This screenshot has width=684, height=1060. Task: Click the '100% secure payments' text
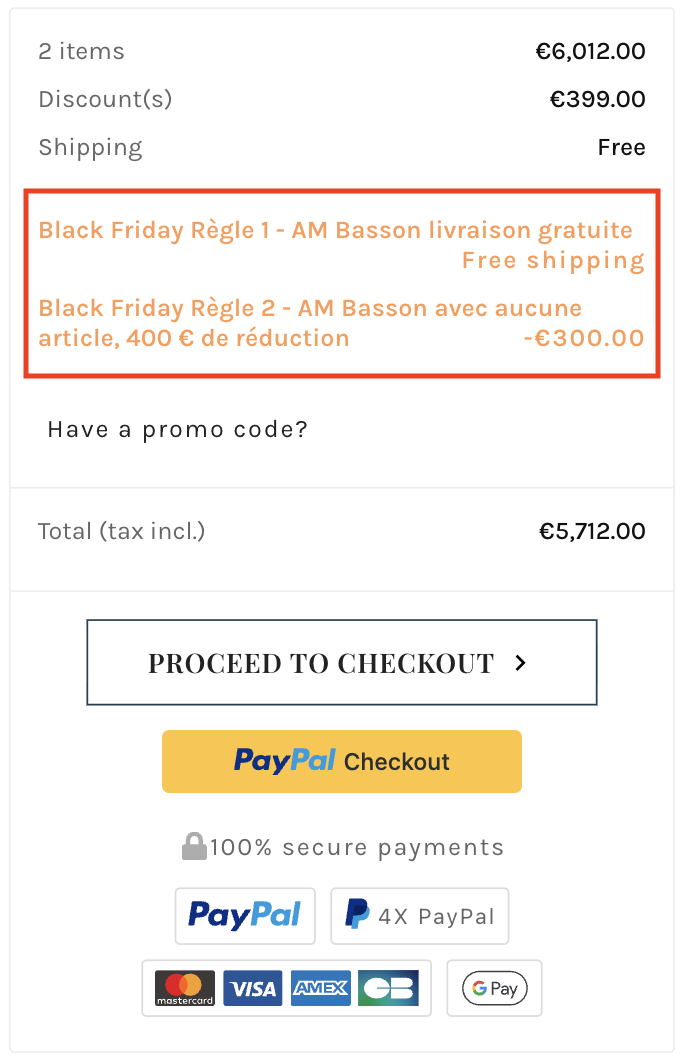pos(357,848)
